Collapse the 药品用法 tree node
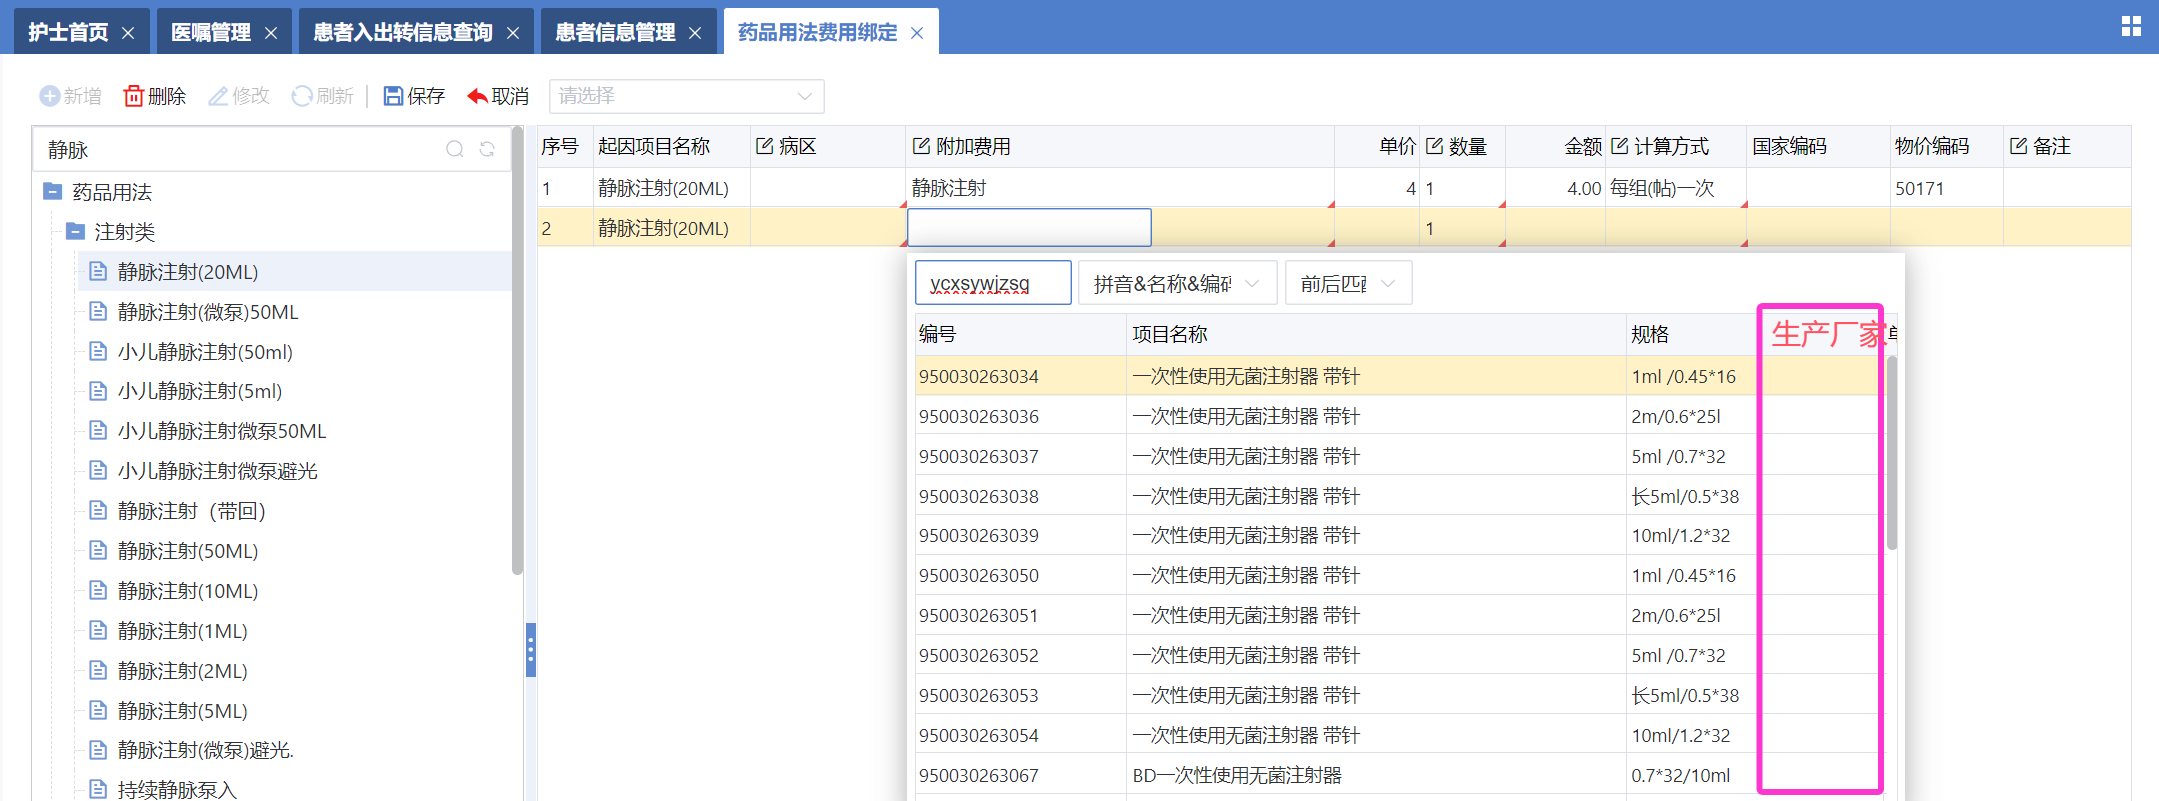 (x=53, y=191)
